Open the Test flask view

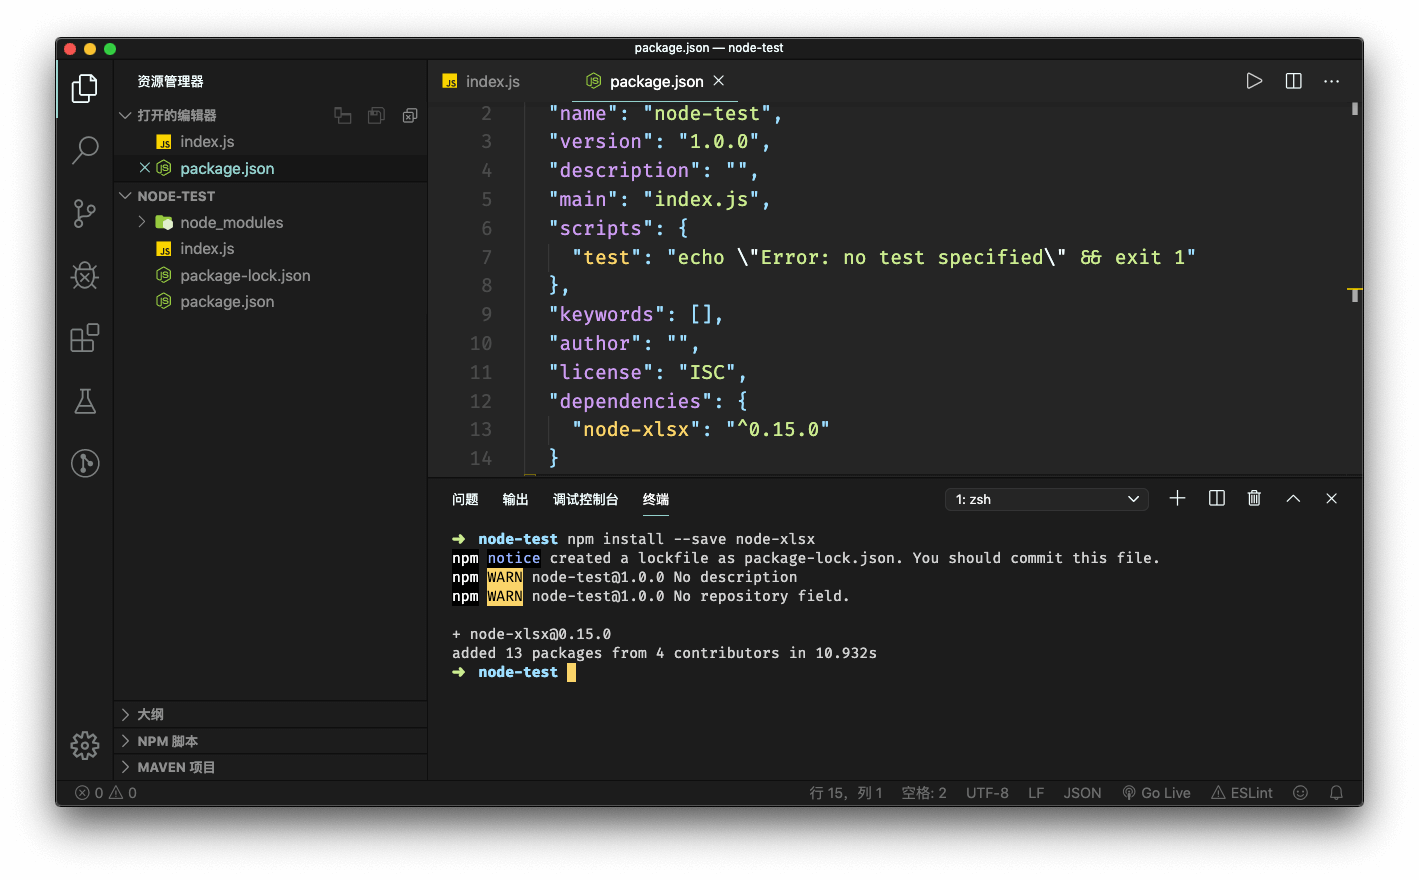tap(85, 401)
